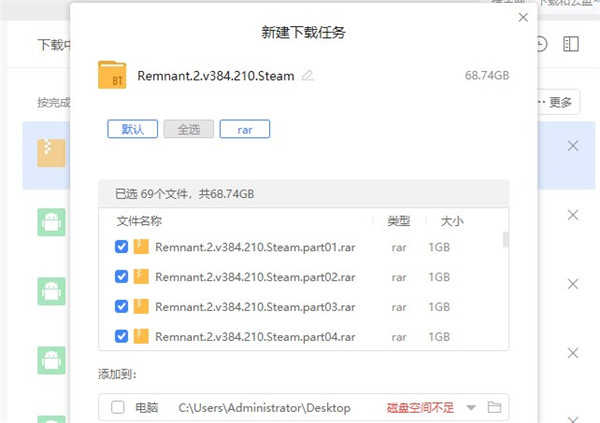
Task: Click the BT folder icon
Action: 112,76
